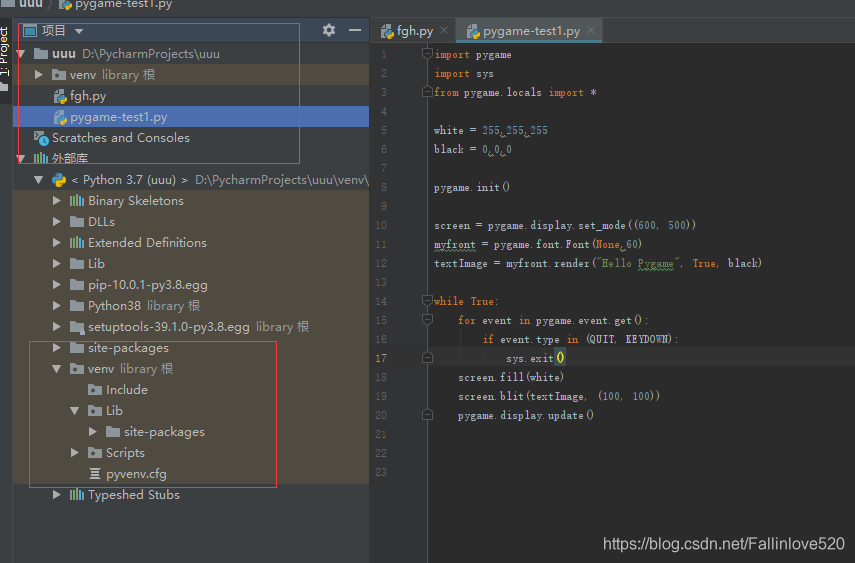Click the pip-10.0.1-py3.8.egg folder icon

point(77,285)
